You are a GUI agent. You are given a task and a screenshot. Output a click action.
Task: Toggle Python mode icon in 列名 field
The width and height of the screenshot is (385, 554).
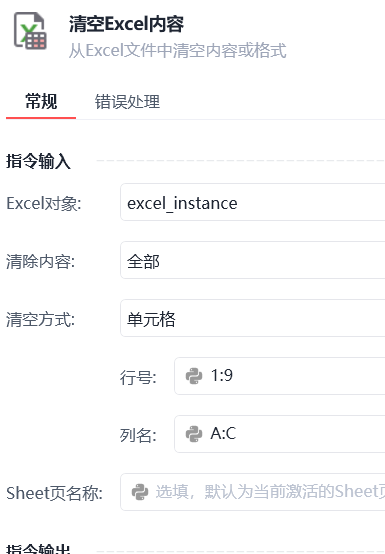(194, 434)
